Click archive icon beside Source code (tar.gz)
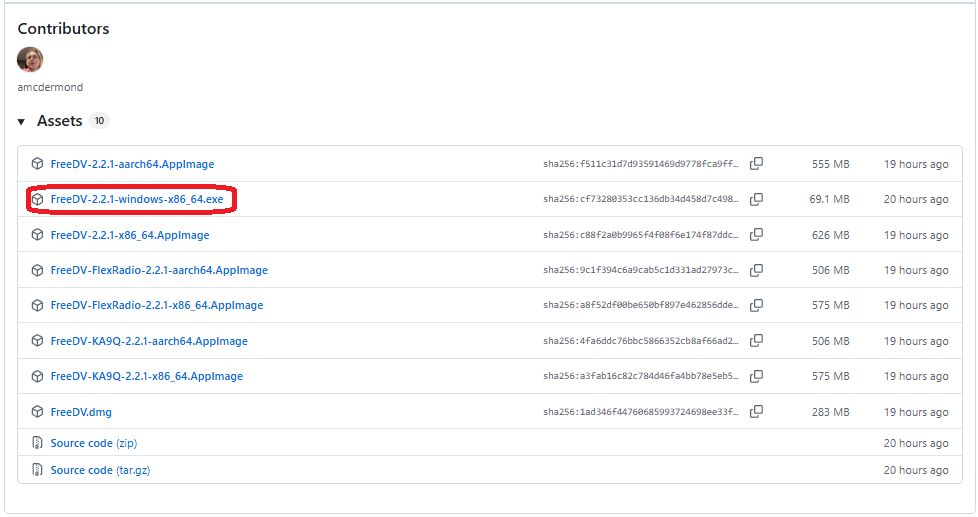 tap(37, 470)
